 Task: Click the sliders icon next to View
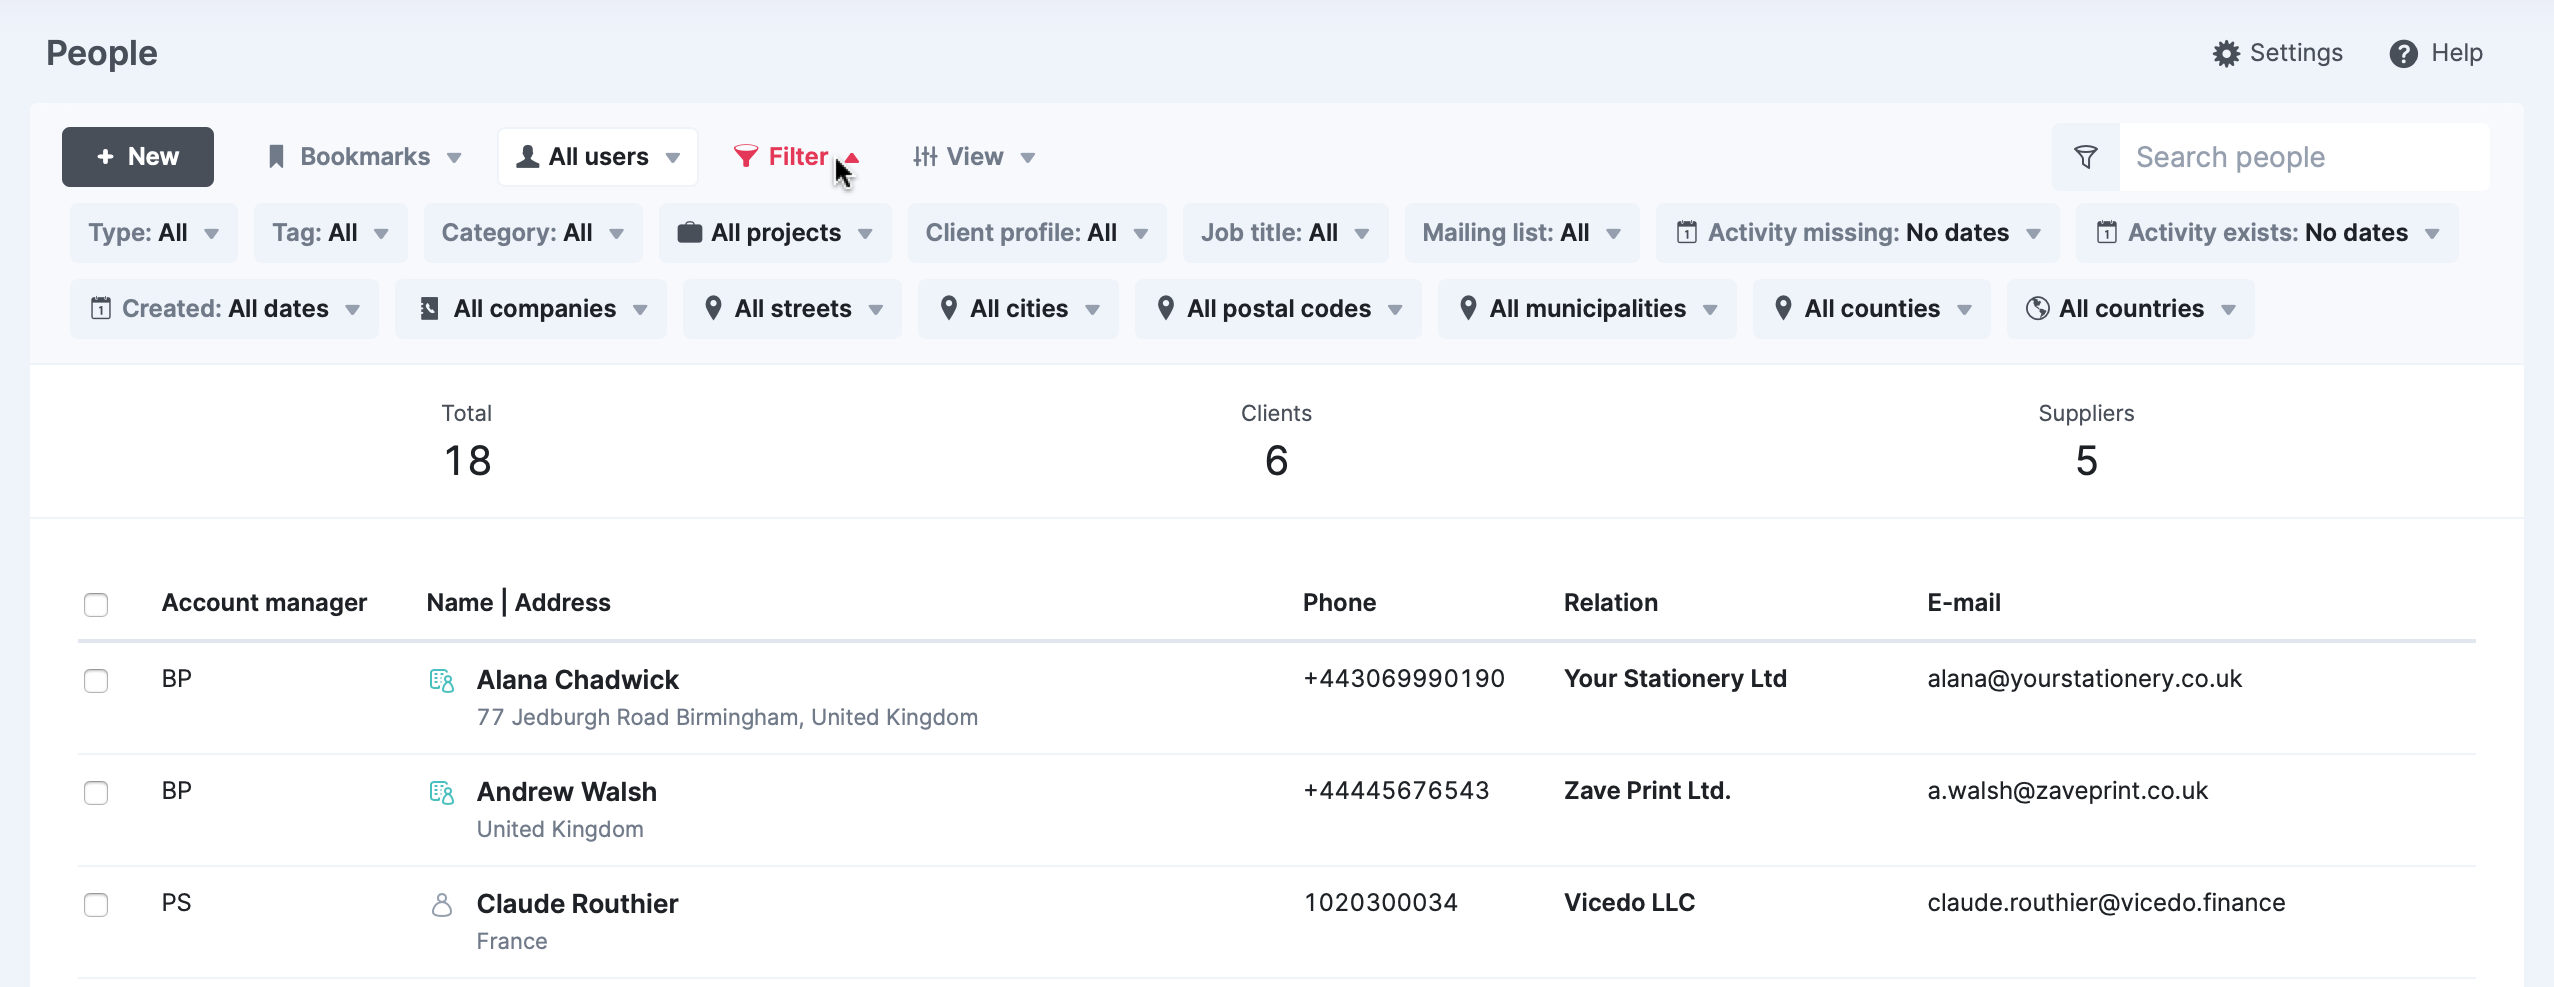925,156
